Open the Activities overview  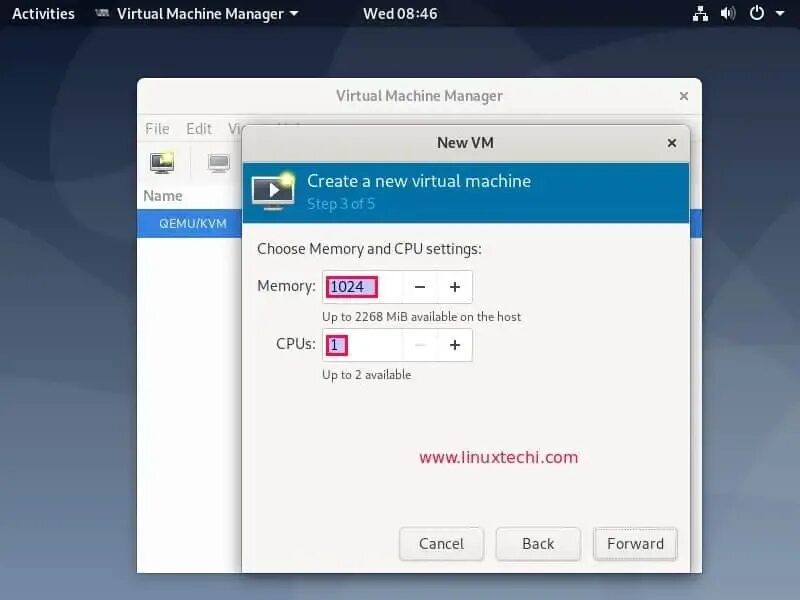[42, 13]
